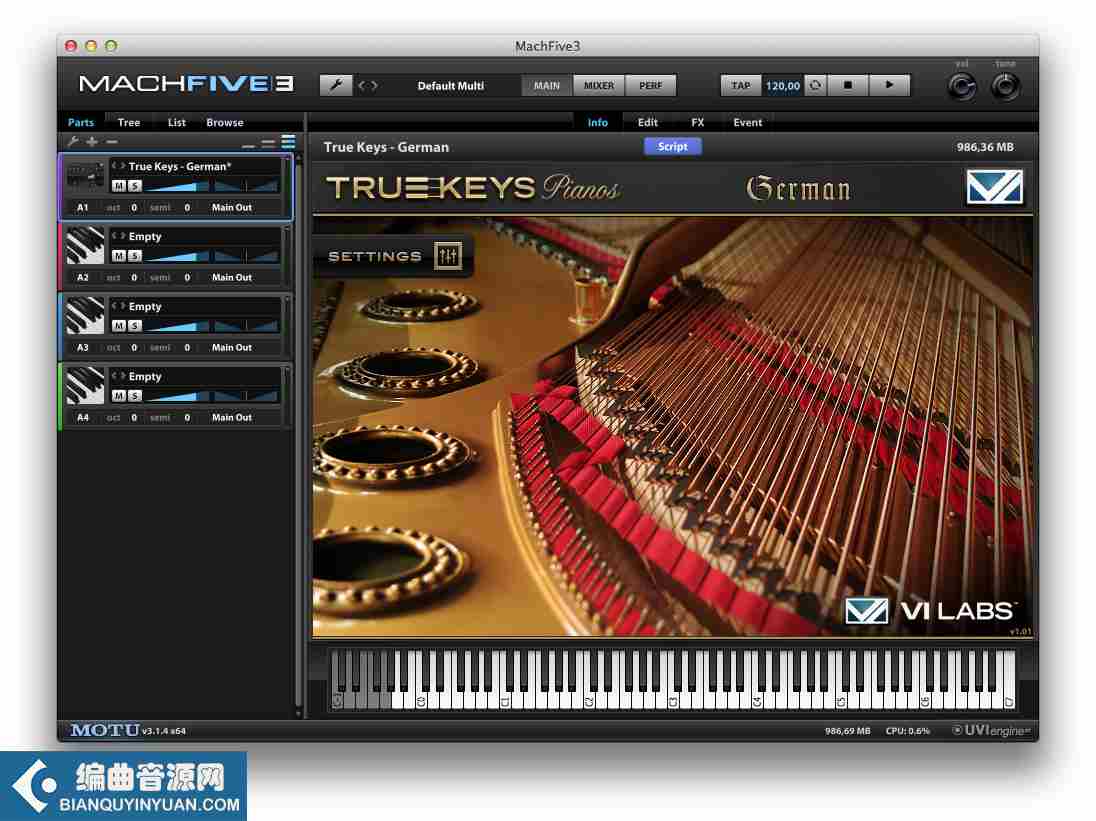Click the Default Multi name
Image resolution: width=1096 pixels, height=821 pixels.
451,85
